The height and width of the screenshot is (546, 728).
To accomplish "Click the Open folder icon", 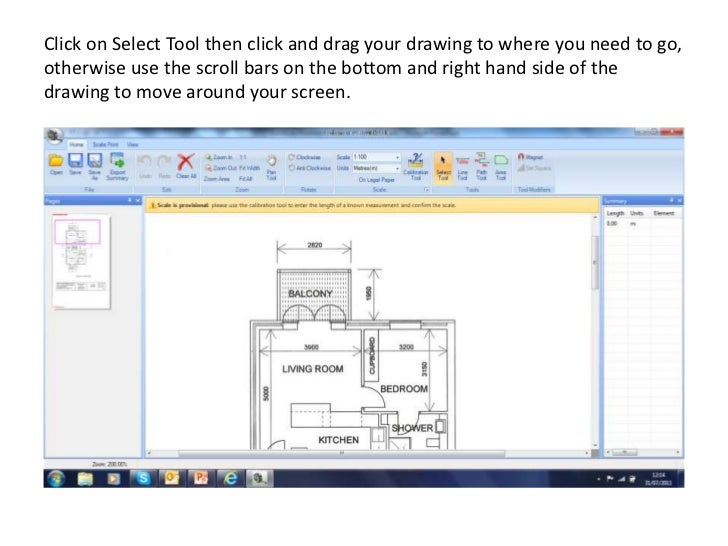I will coord(56,161).
